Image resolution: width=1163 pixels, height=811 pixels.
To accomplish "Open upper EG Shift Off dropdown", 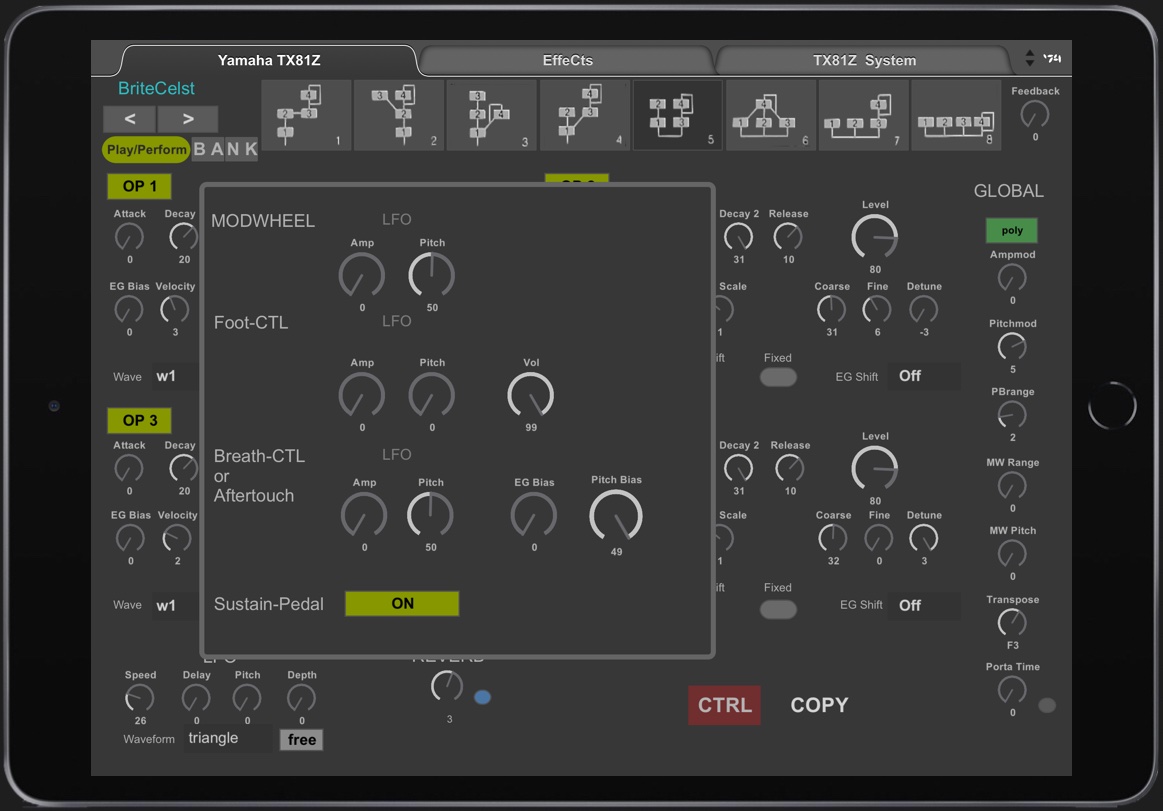I will [922, 376].
